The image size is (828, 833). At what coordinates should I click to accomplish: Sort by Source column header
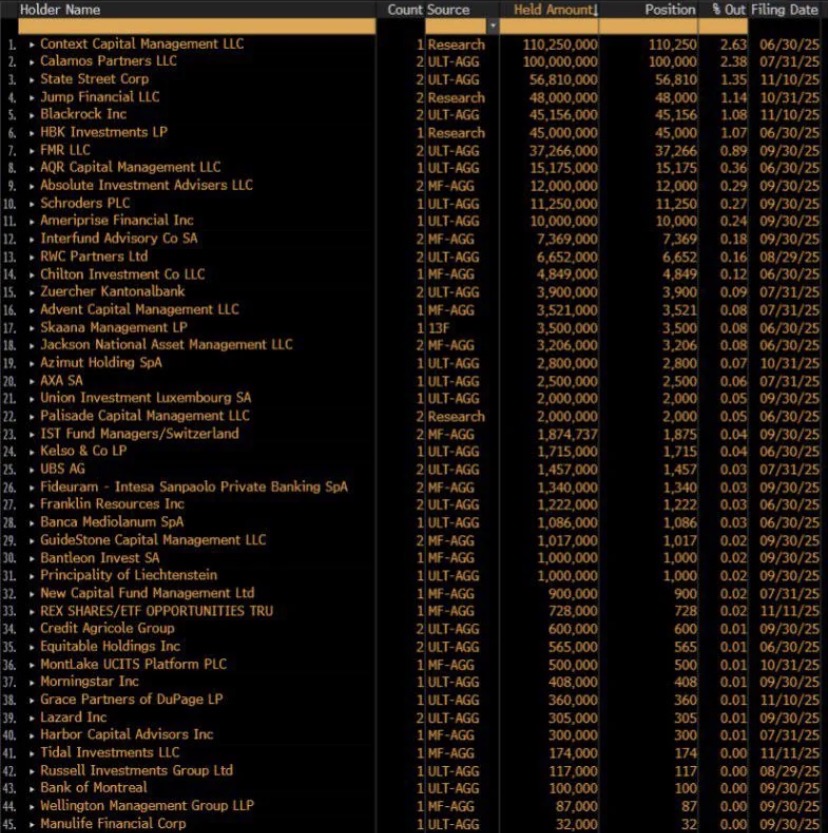click(x=449, y=9)
